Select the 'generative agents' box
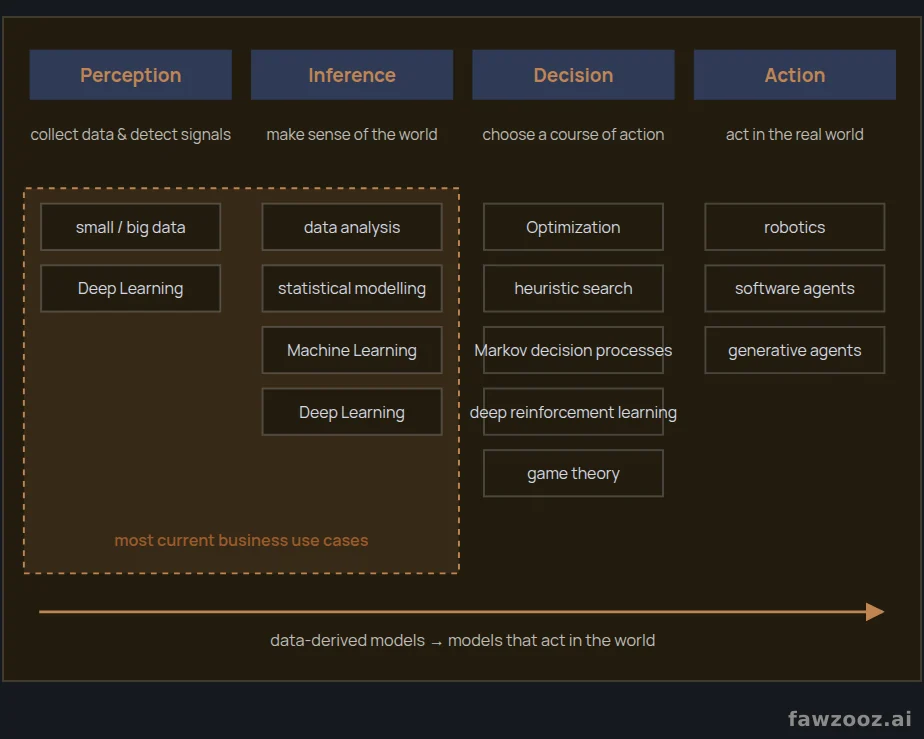This screenshot has width=924, height=739. [795, 350]
